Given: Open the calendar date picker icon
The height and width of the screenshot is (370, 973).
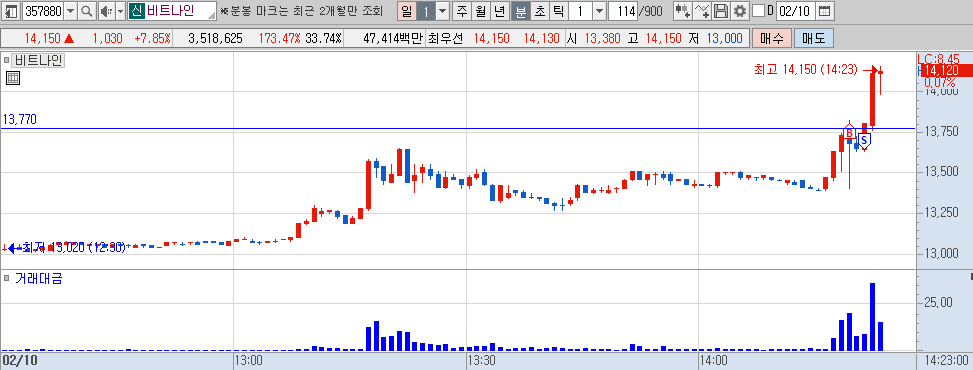Looking at the screenshot, I should coord(824,11).
